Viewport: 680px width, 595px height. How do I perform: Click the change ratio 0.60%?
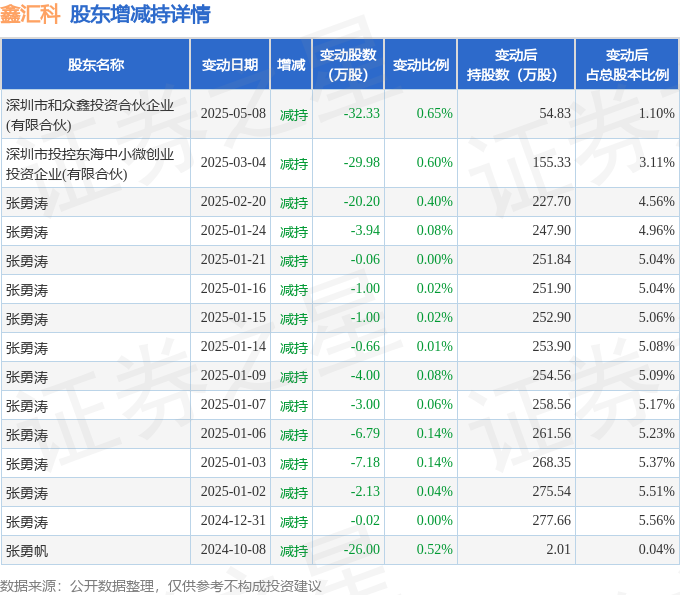tap(435, 162)
